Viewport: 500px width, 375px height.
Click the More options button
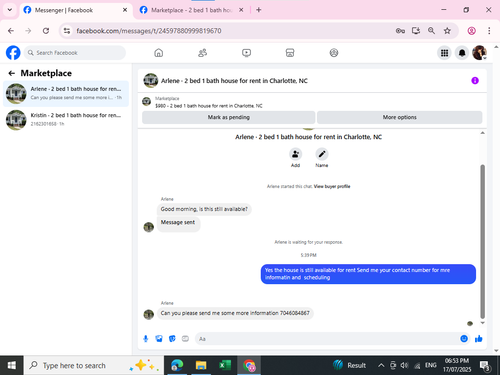point(400,117)
